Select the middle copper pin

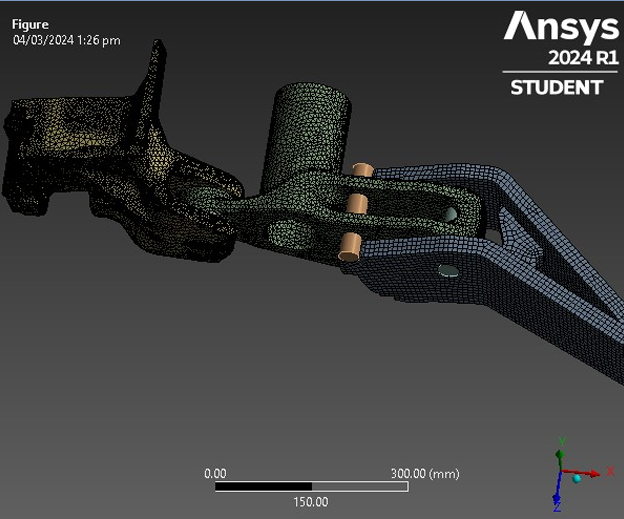[357, 203]
